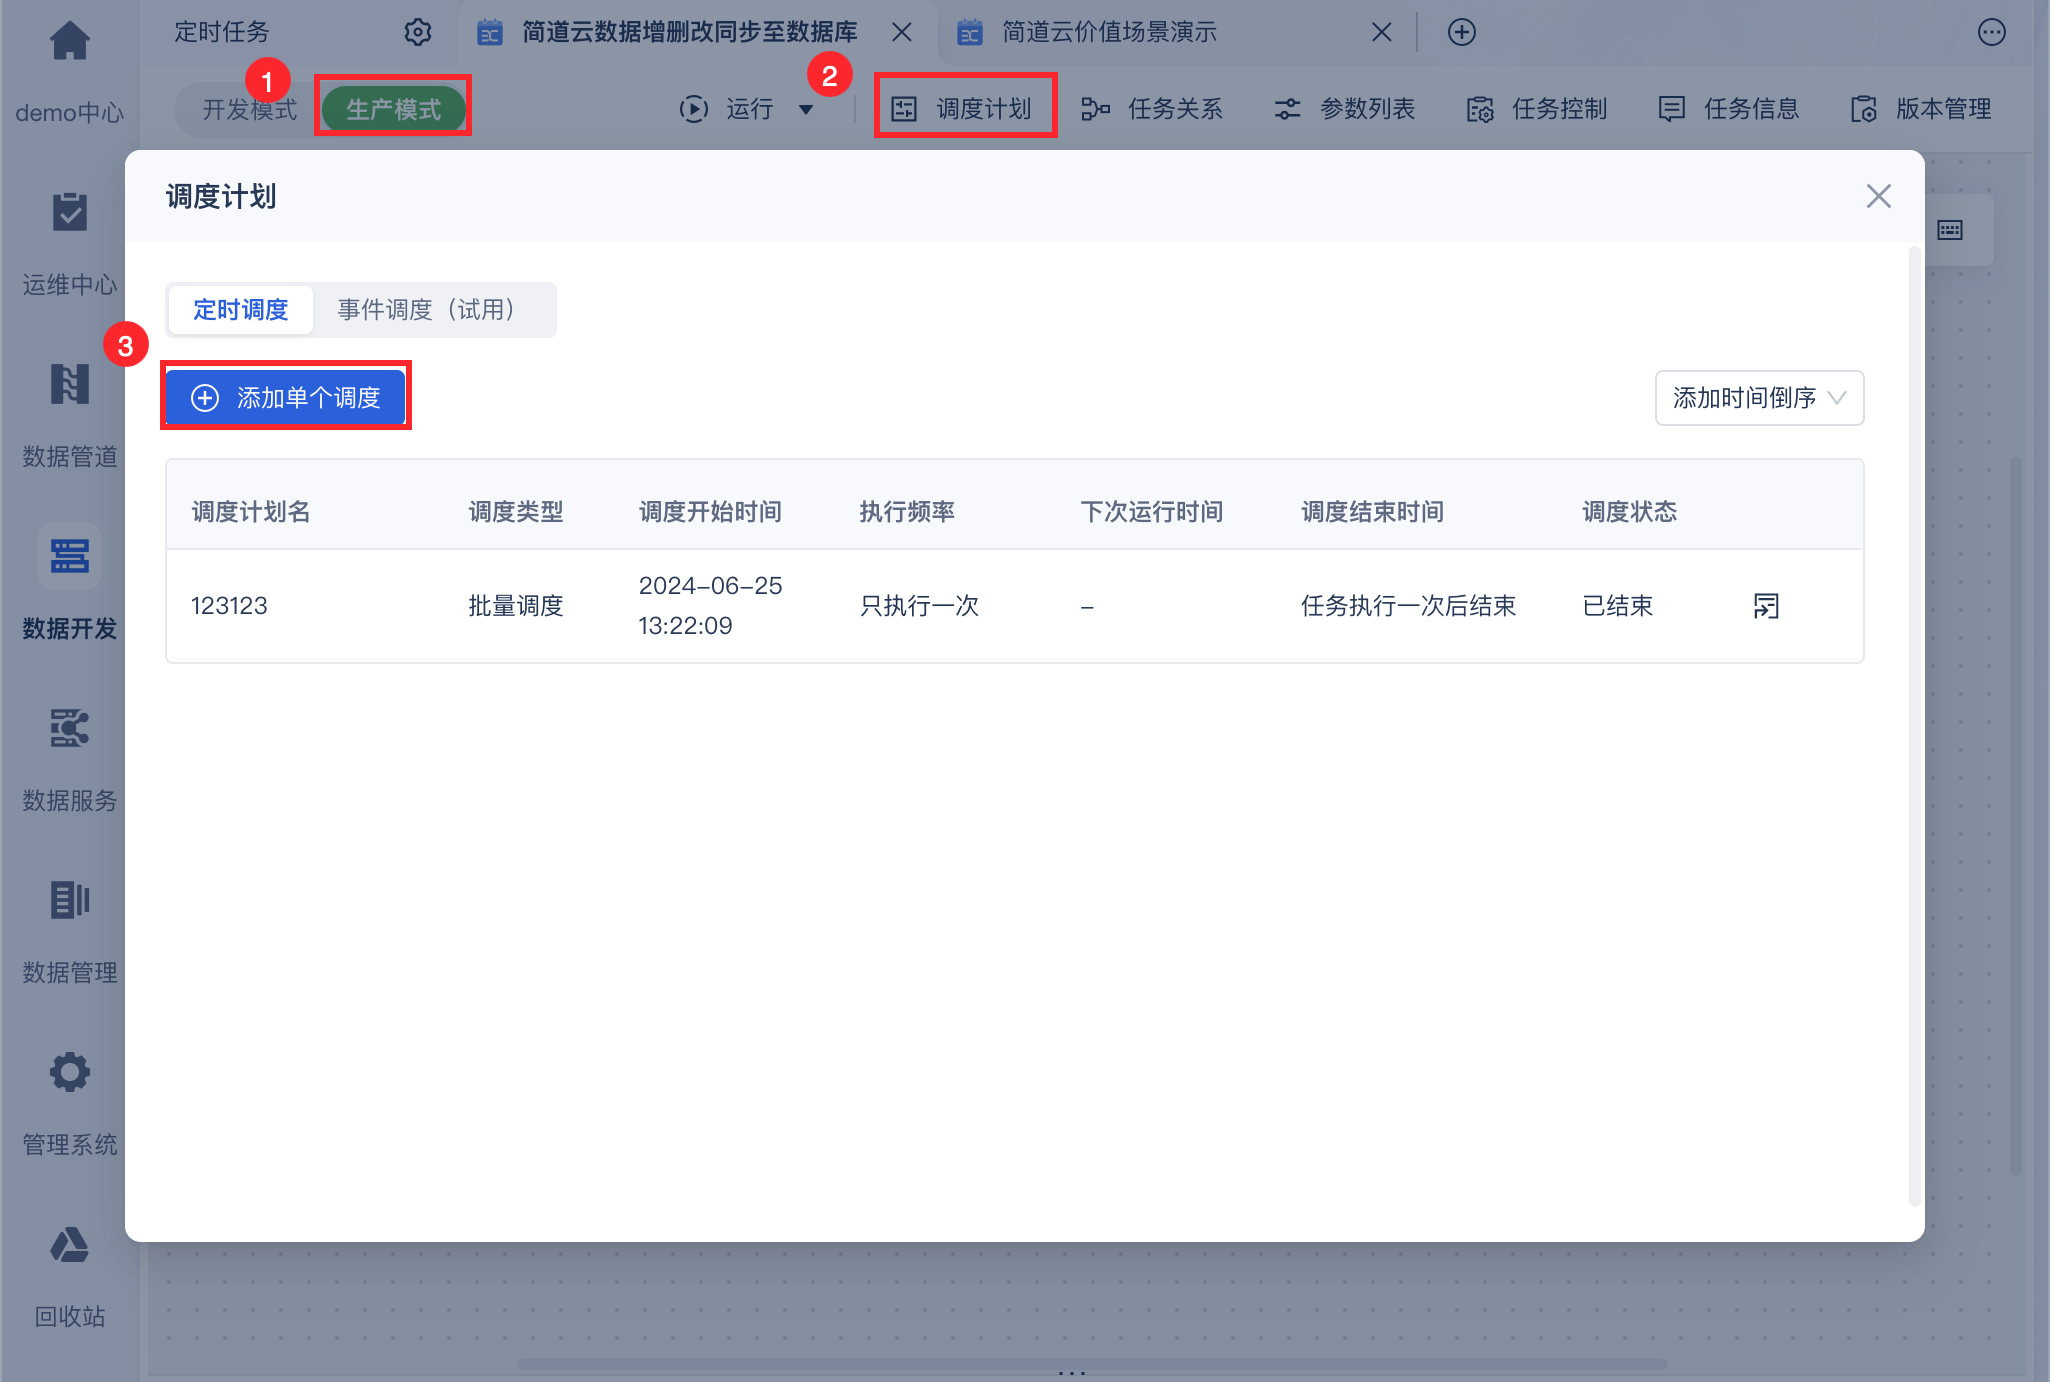Click 调度状态 column header

pyautogui.click(x=1630, y=512)
